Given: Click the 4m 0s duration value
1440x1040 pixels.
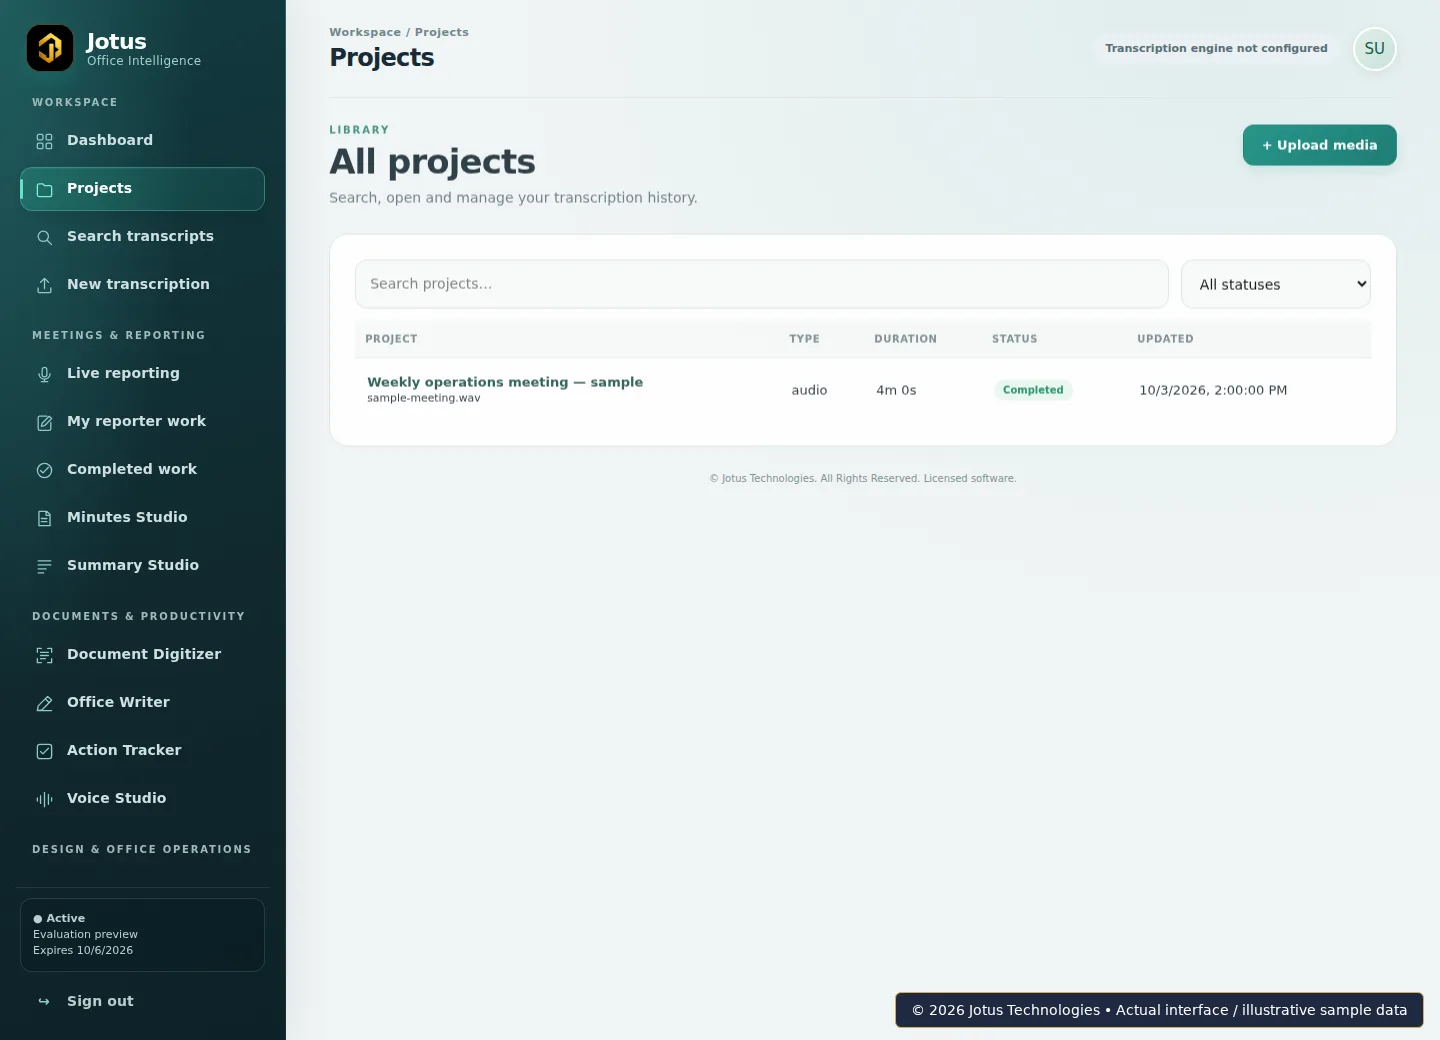Looking at the screenshot, I should [x=896, y=390].
